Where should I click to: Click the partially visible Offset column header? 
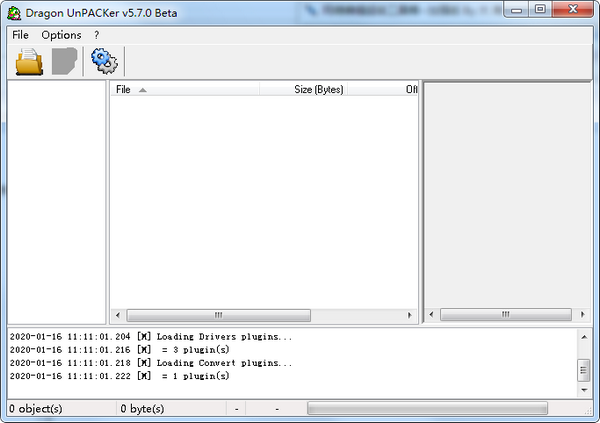point(383,90)
